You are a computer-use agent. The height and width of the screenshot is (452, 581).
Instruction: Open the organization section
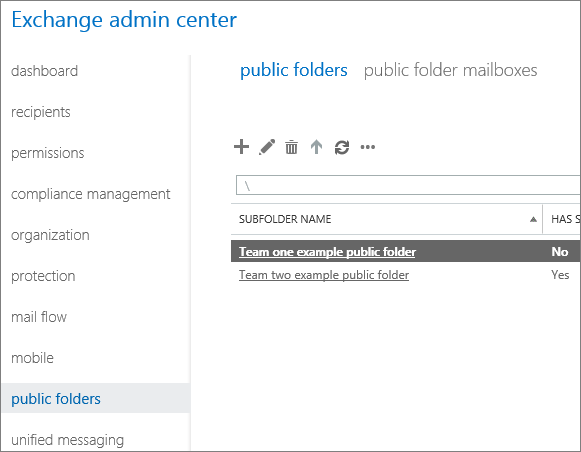click(x=50, y=235)
